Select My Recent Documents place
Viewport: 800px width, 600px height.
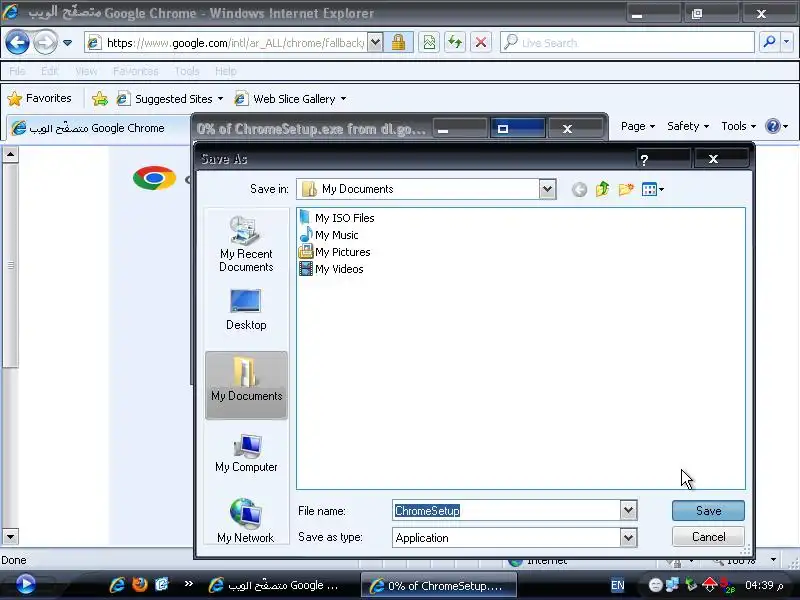[246, 244]
